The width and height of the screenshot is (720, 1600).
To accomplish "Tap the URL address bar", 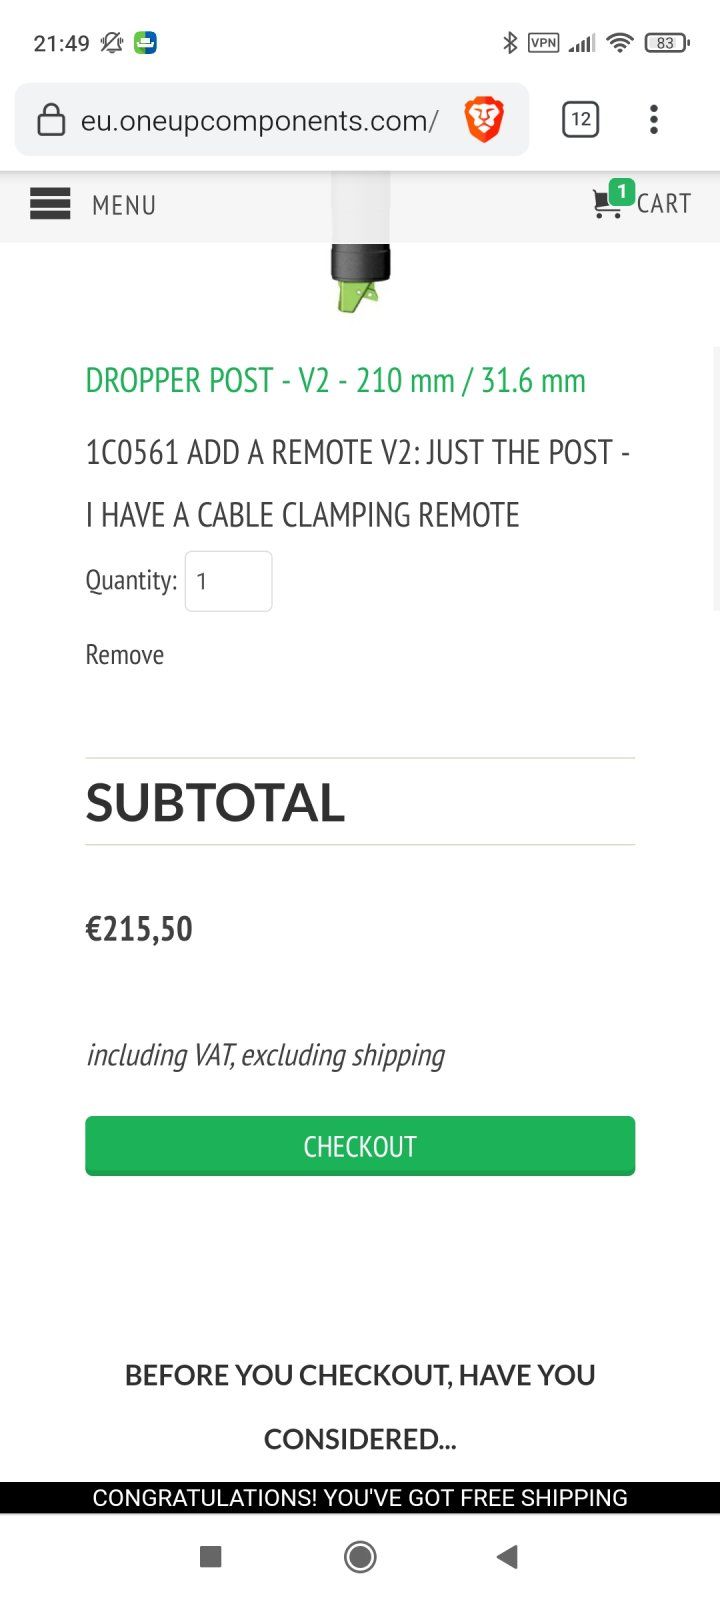I will pos(260,121).
